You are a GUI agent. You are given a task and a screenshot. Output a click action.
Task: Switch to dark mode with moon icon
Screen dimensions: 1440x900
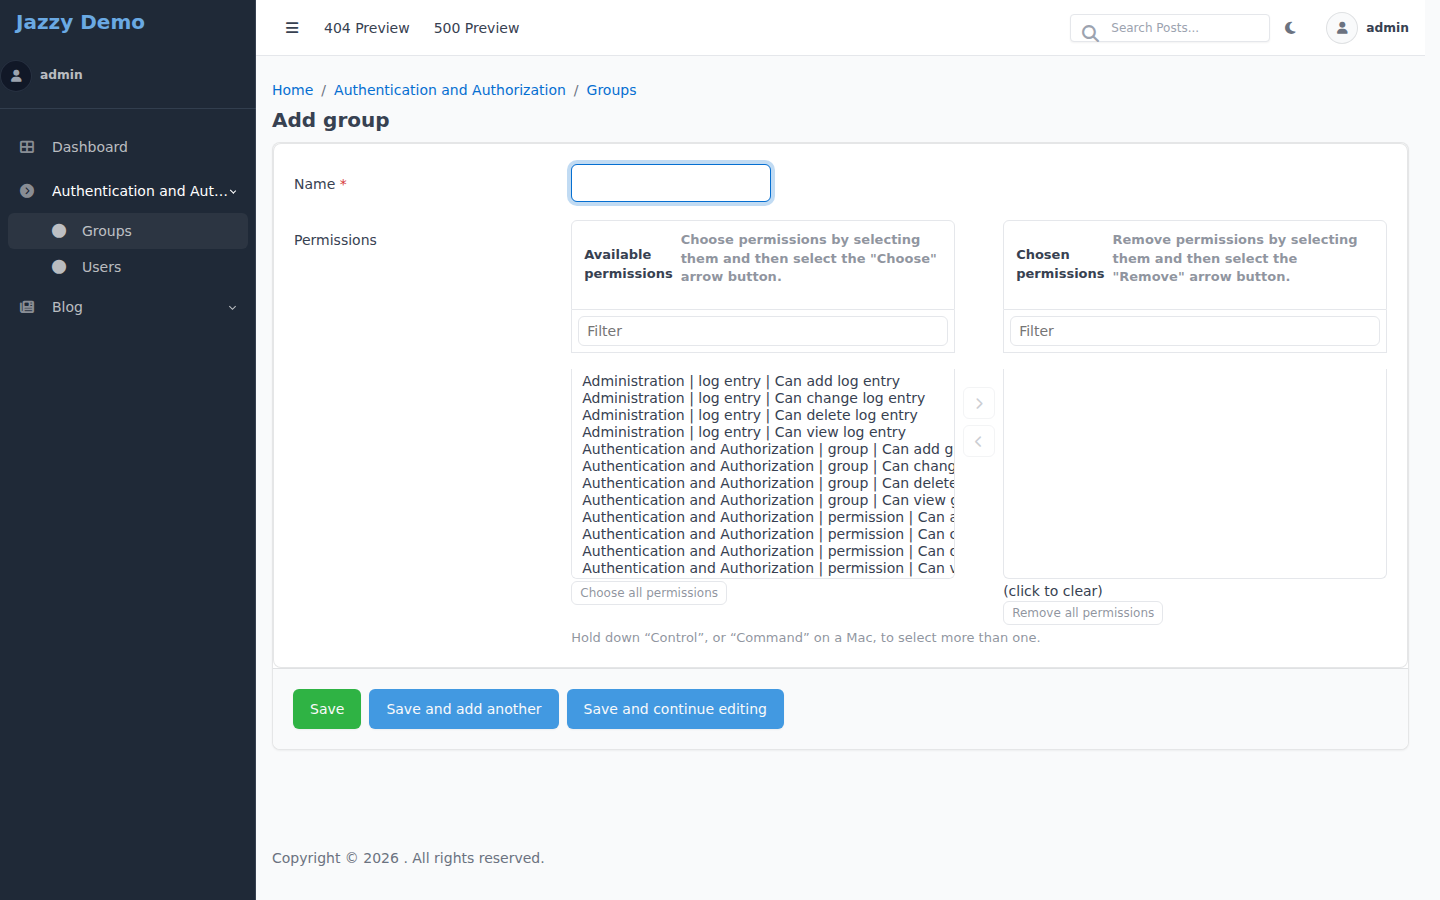[x=1290, y=28]
